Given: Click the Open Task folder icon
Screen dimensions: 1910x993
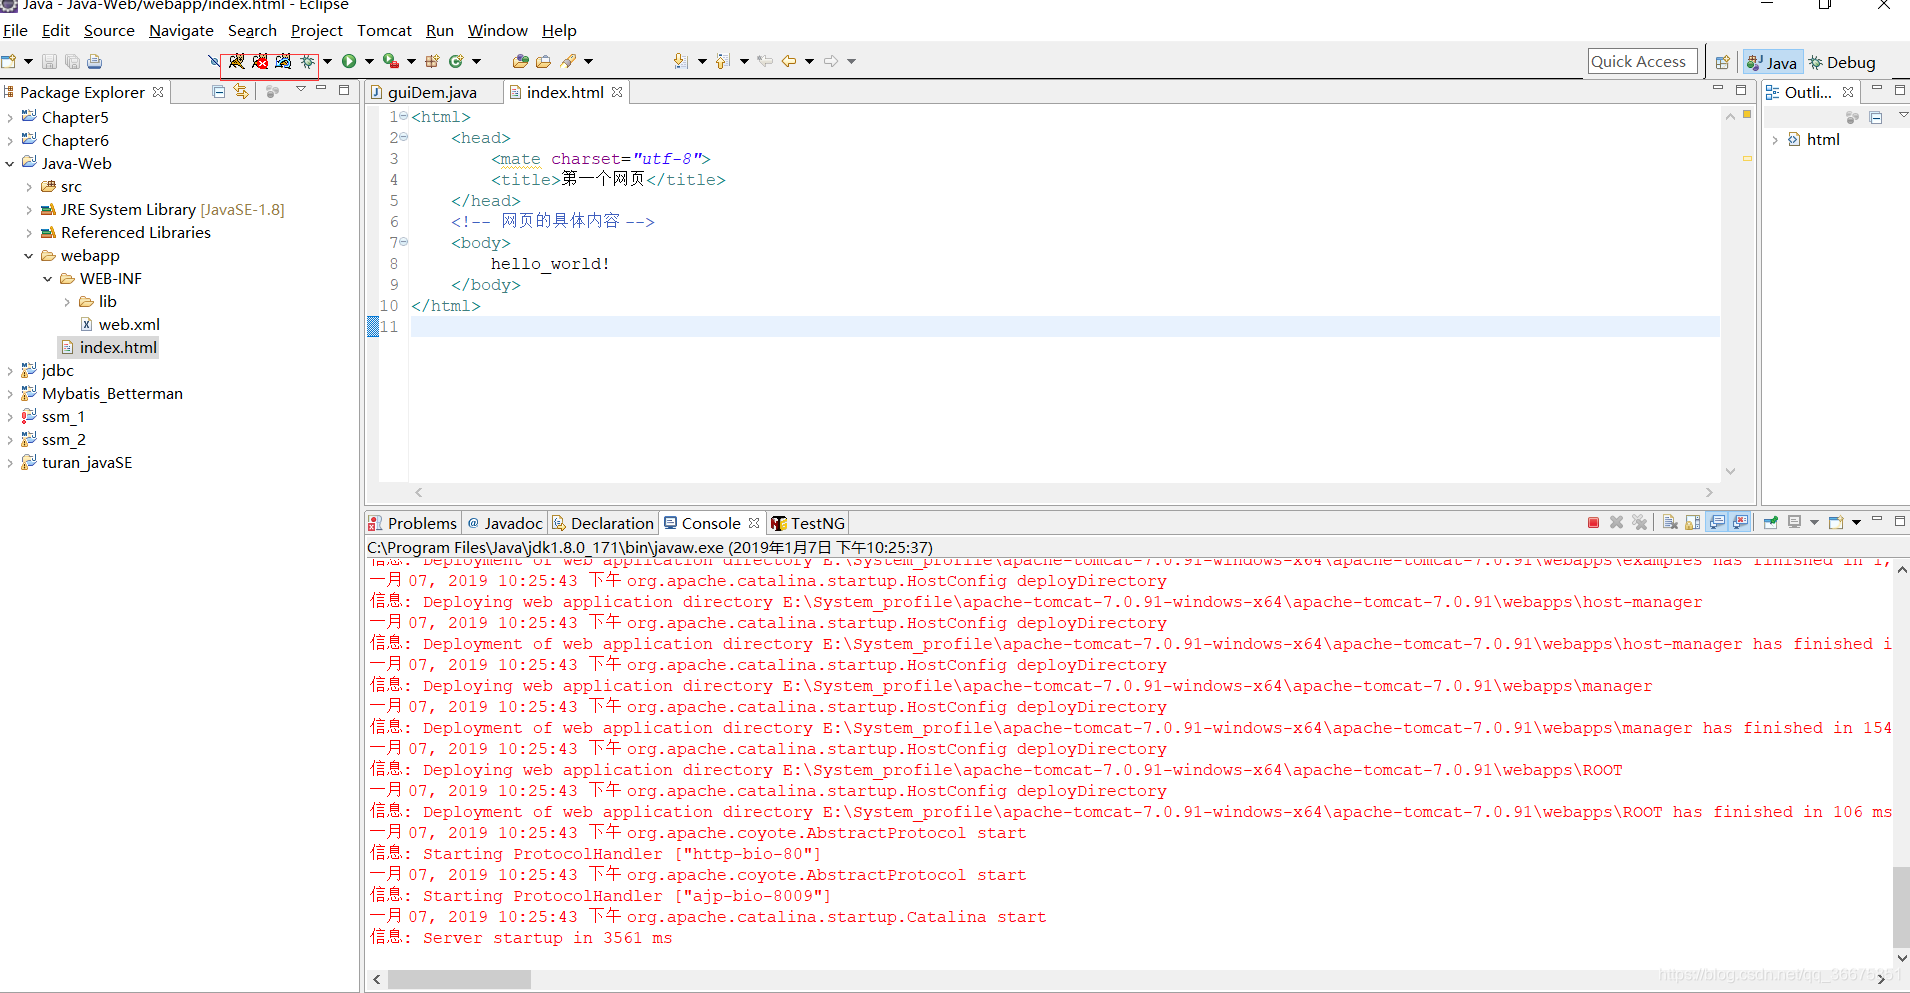Looking at the screenshot, I should click(543, 61).
